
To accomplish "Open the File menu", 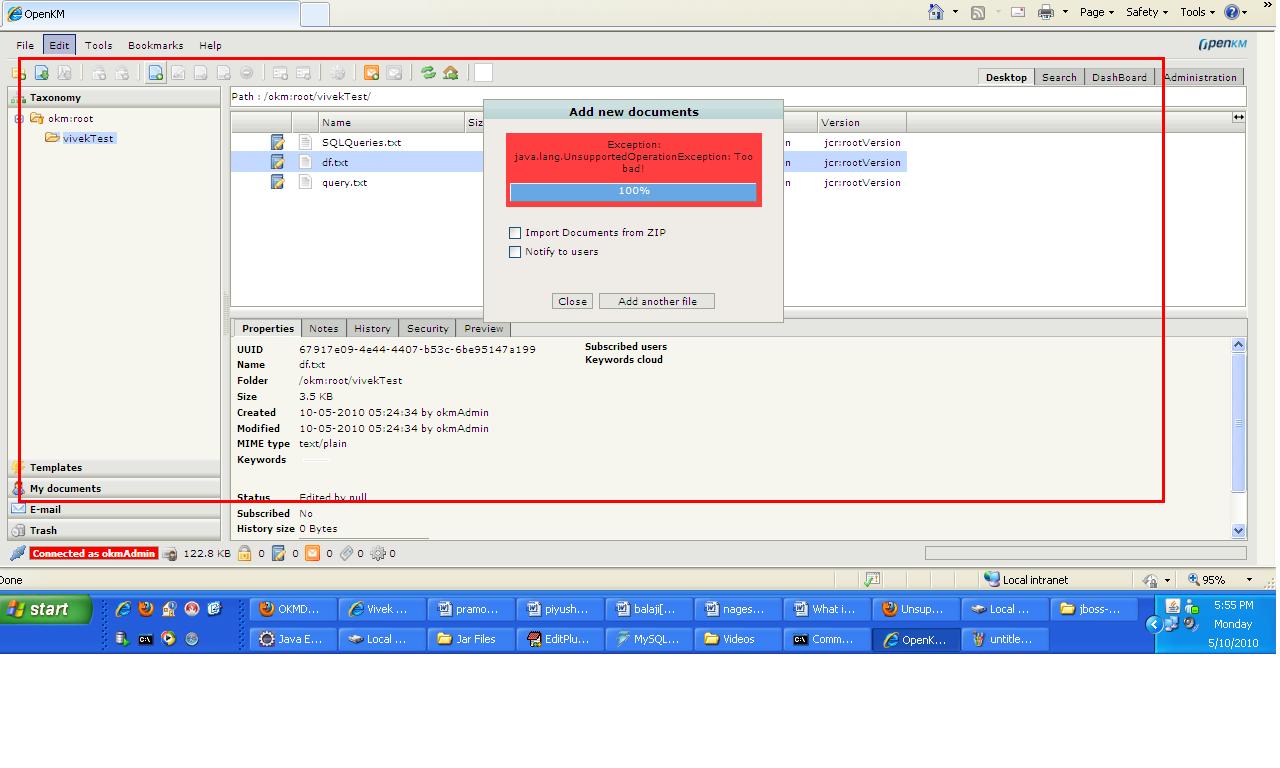I will click(x=25, y=45).
